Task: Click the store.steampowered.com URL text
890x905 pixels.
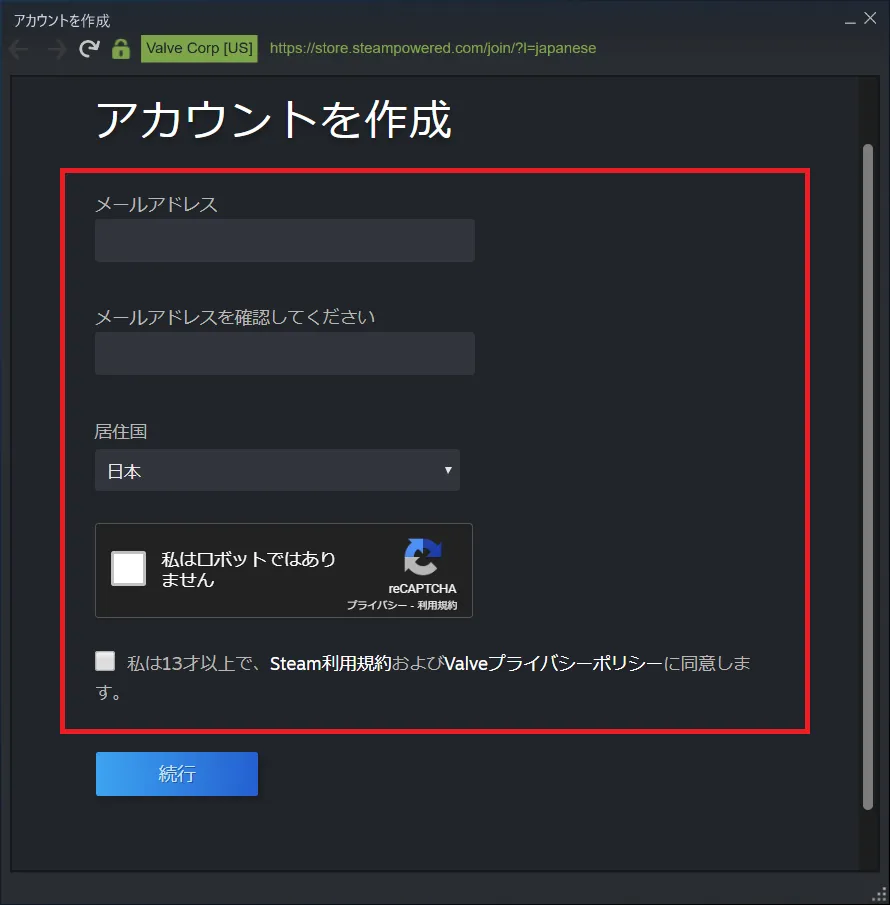Action: coord(433,48)
